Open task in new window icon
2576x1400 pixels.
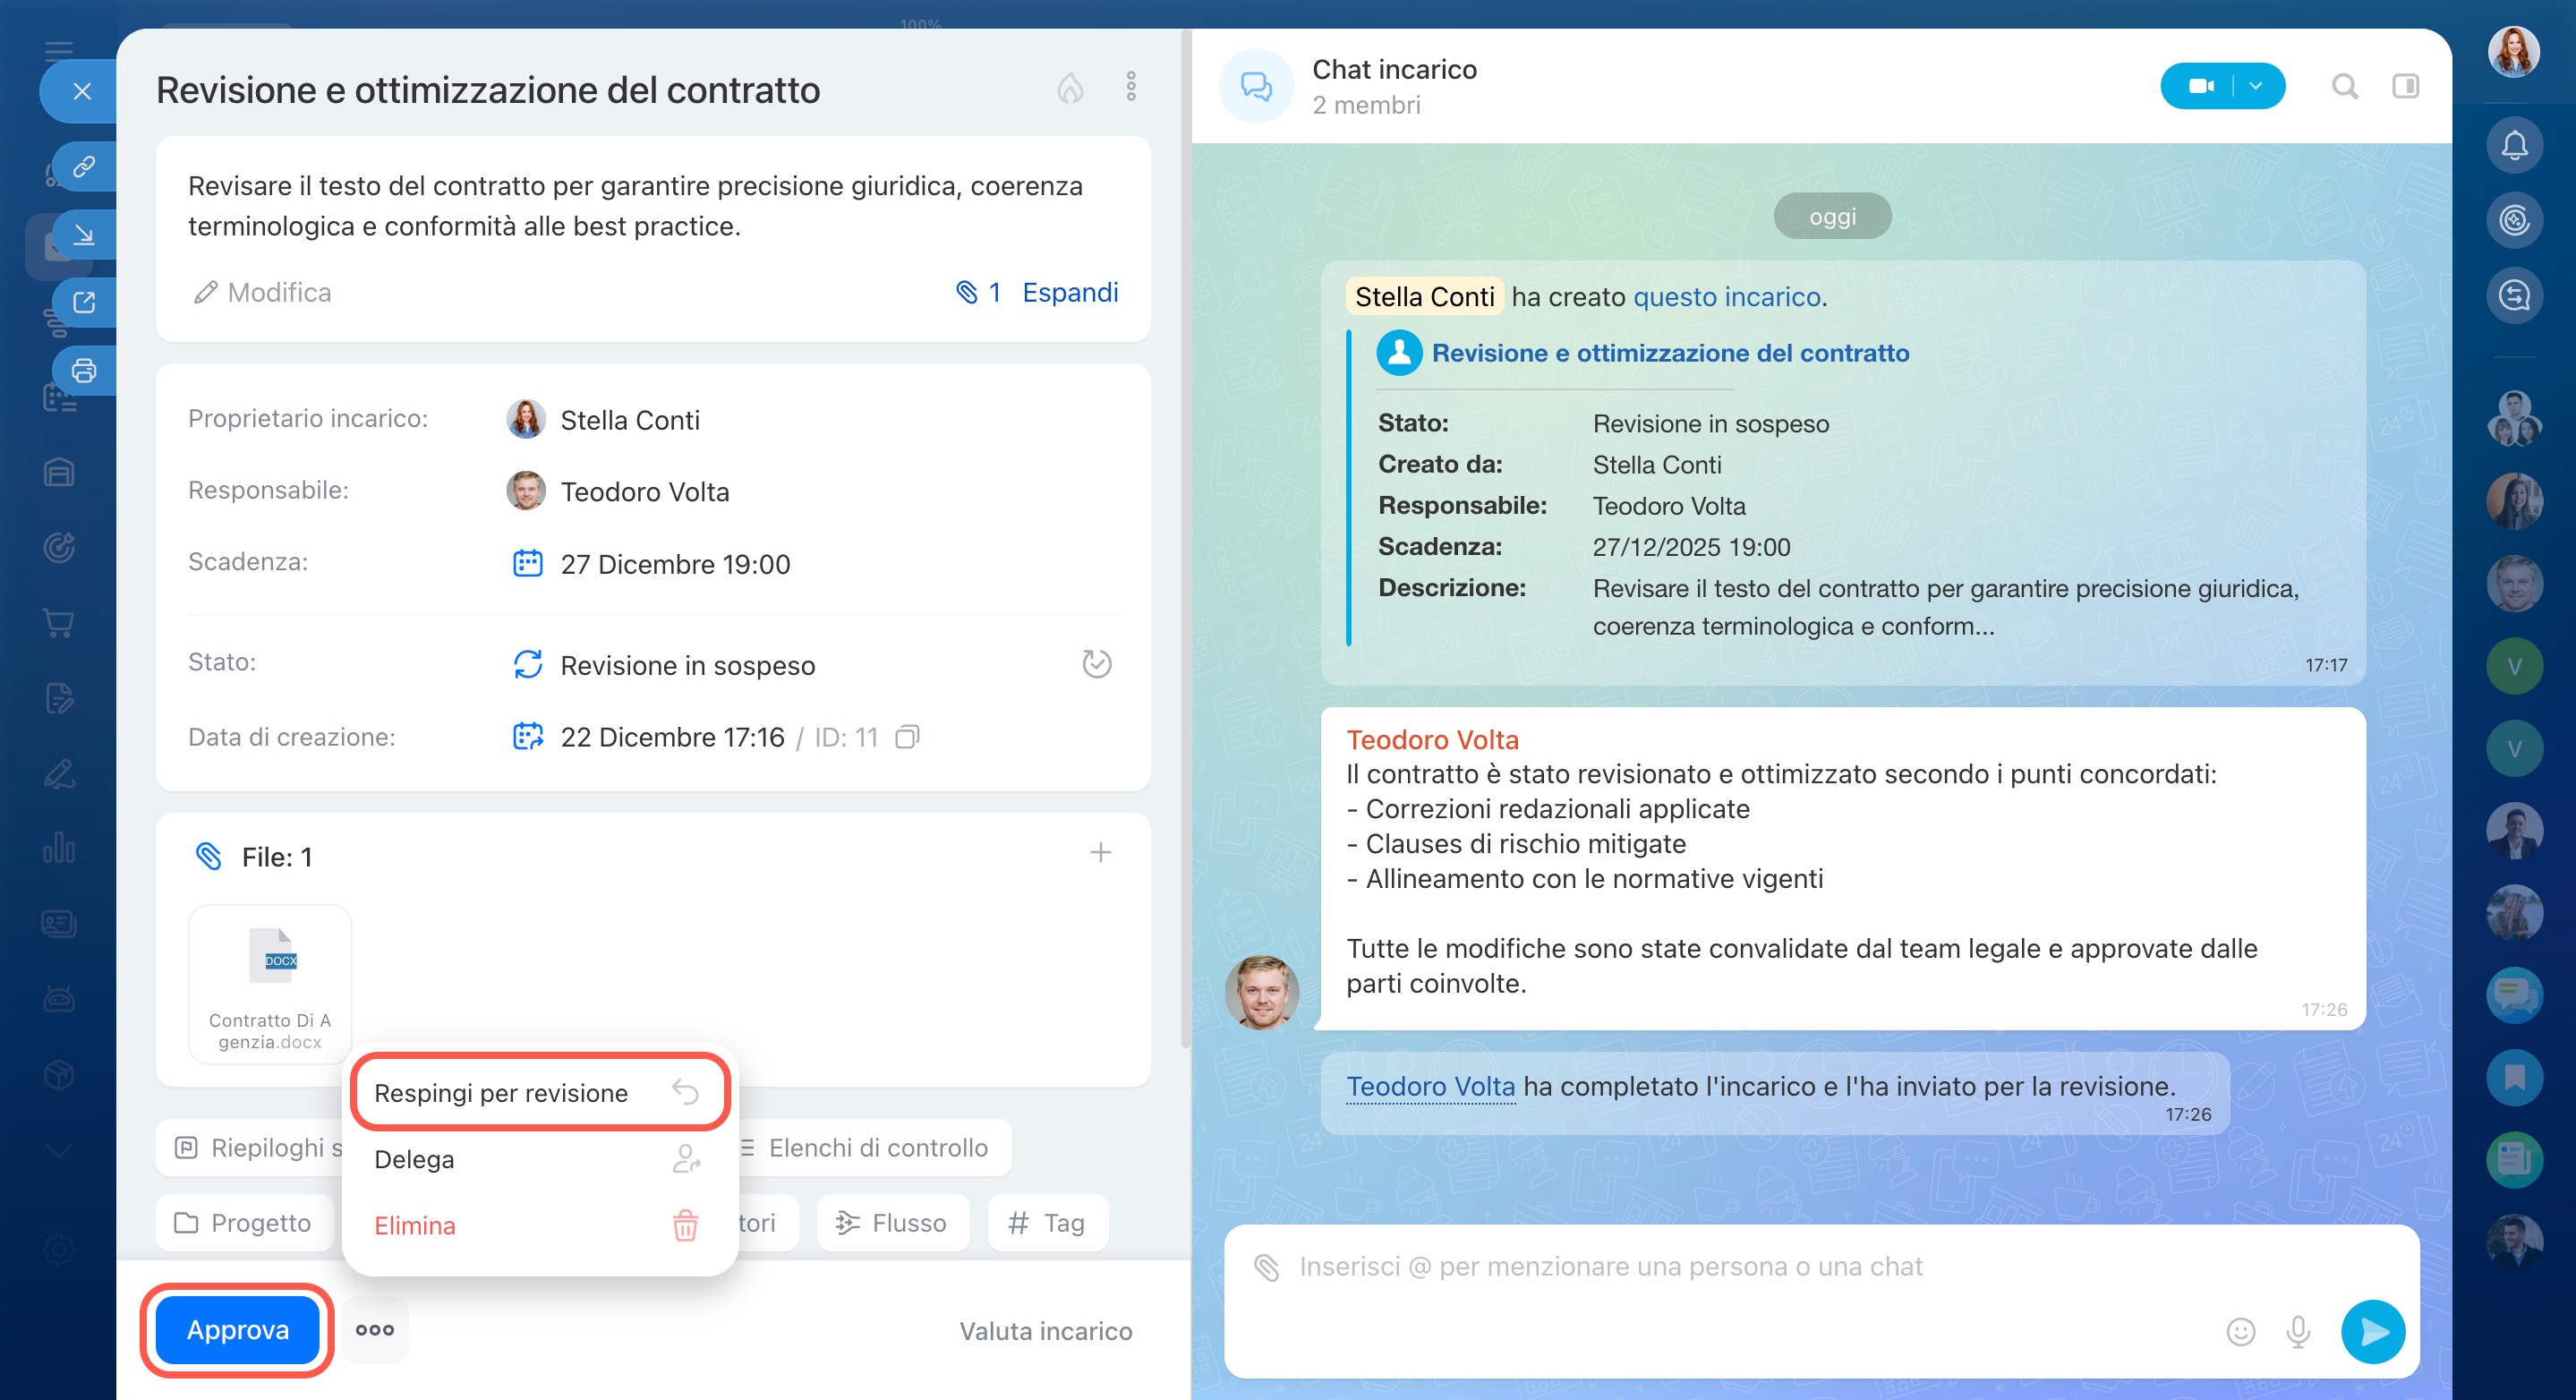pos(84,302)
